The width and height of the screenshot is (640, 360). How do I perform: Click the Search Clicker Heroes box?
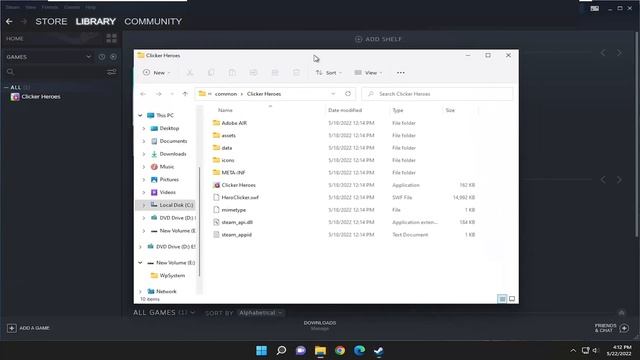click(437, 94)
